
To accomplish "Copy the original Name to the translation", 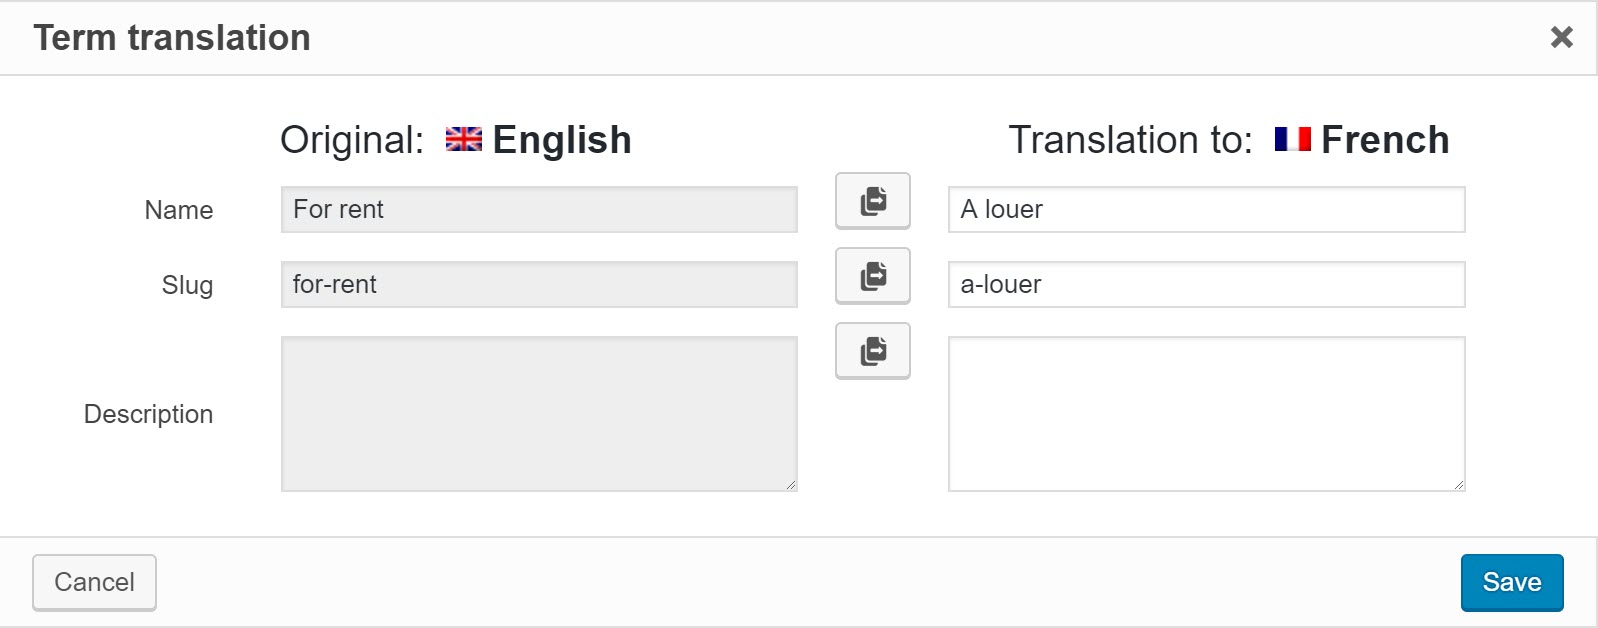I will coord(872,201).
